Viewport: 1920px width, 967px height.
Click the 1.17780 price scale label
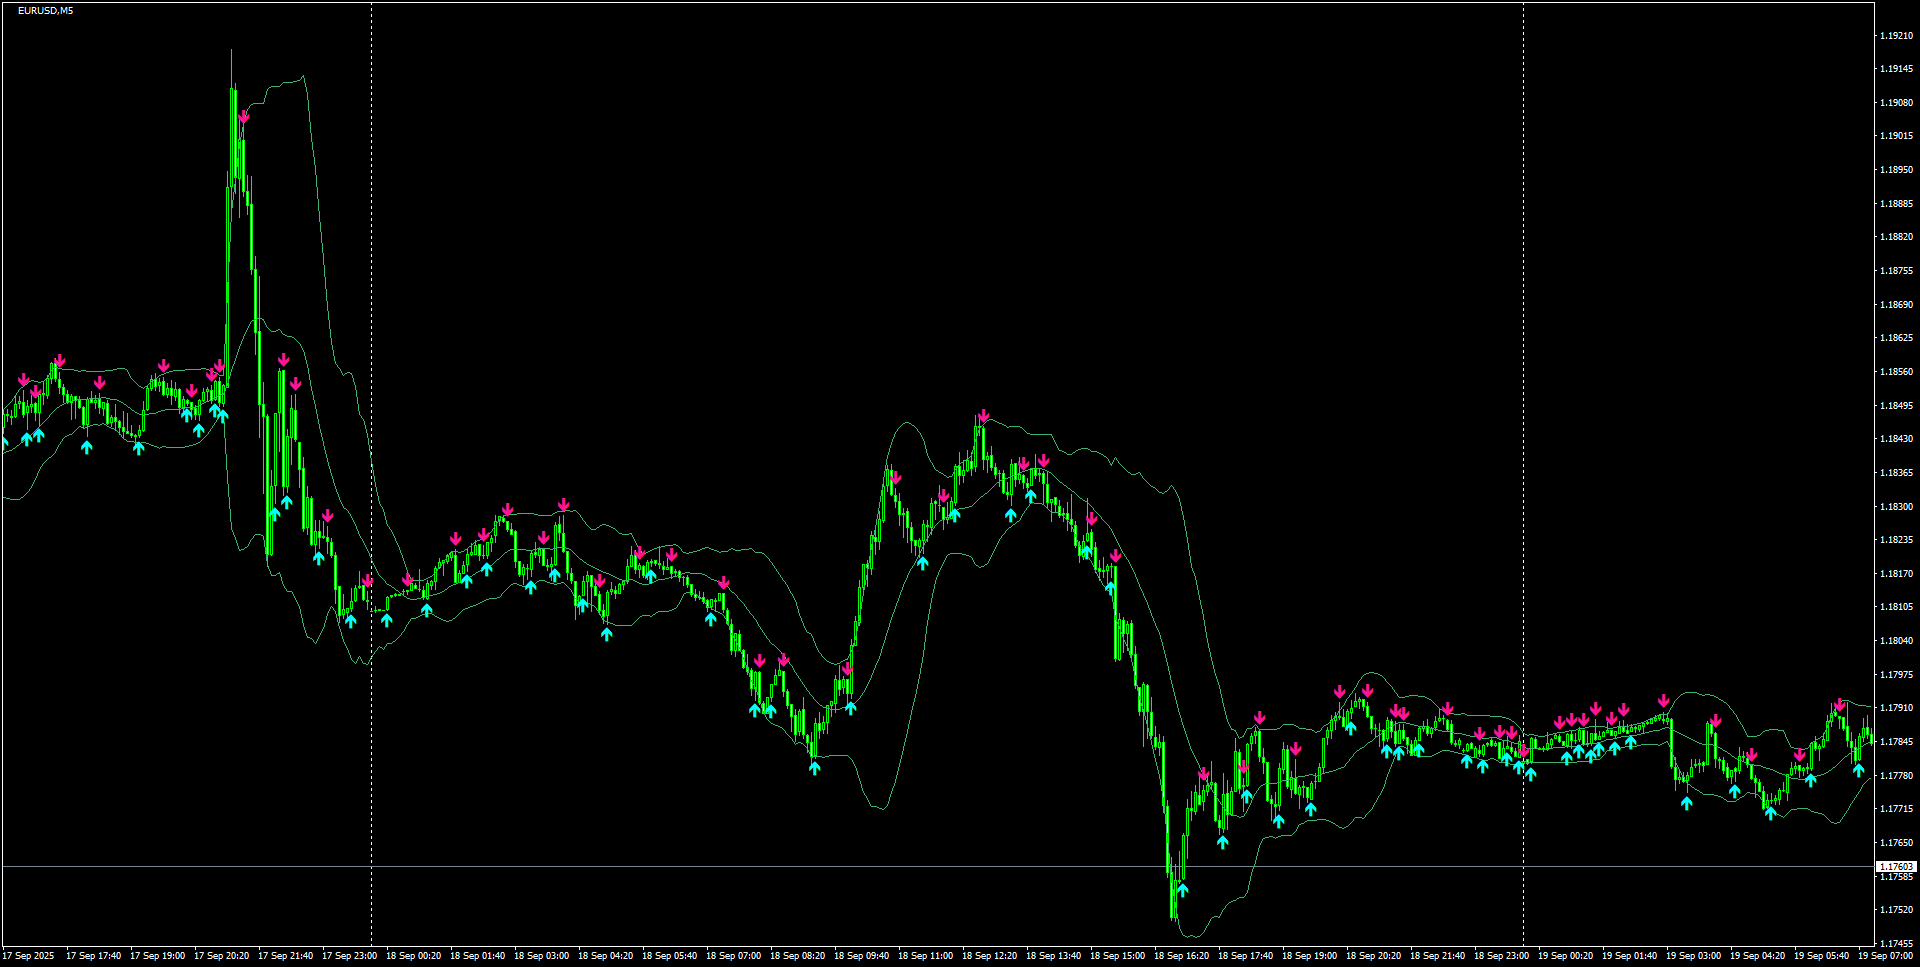[x=1896, y=776]
